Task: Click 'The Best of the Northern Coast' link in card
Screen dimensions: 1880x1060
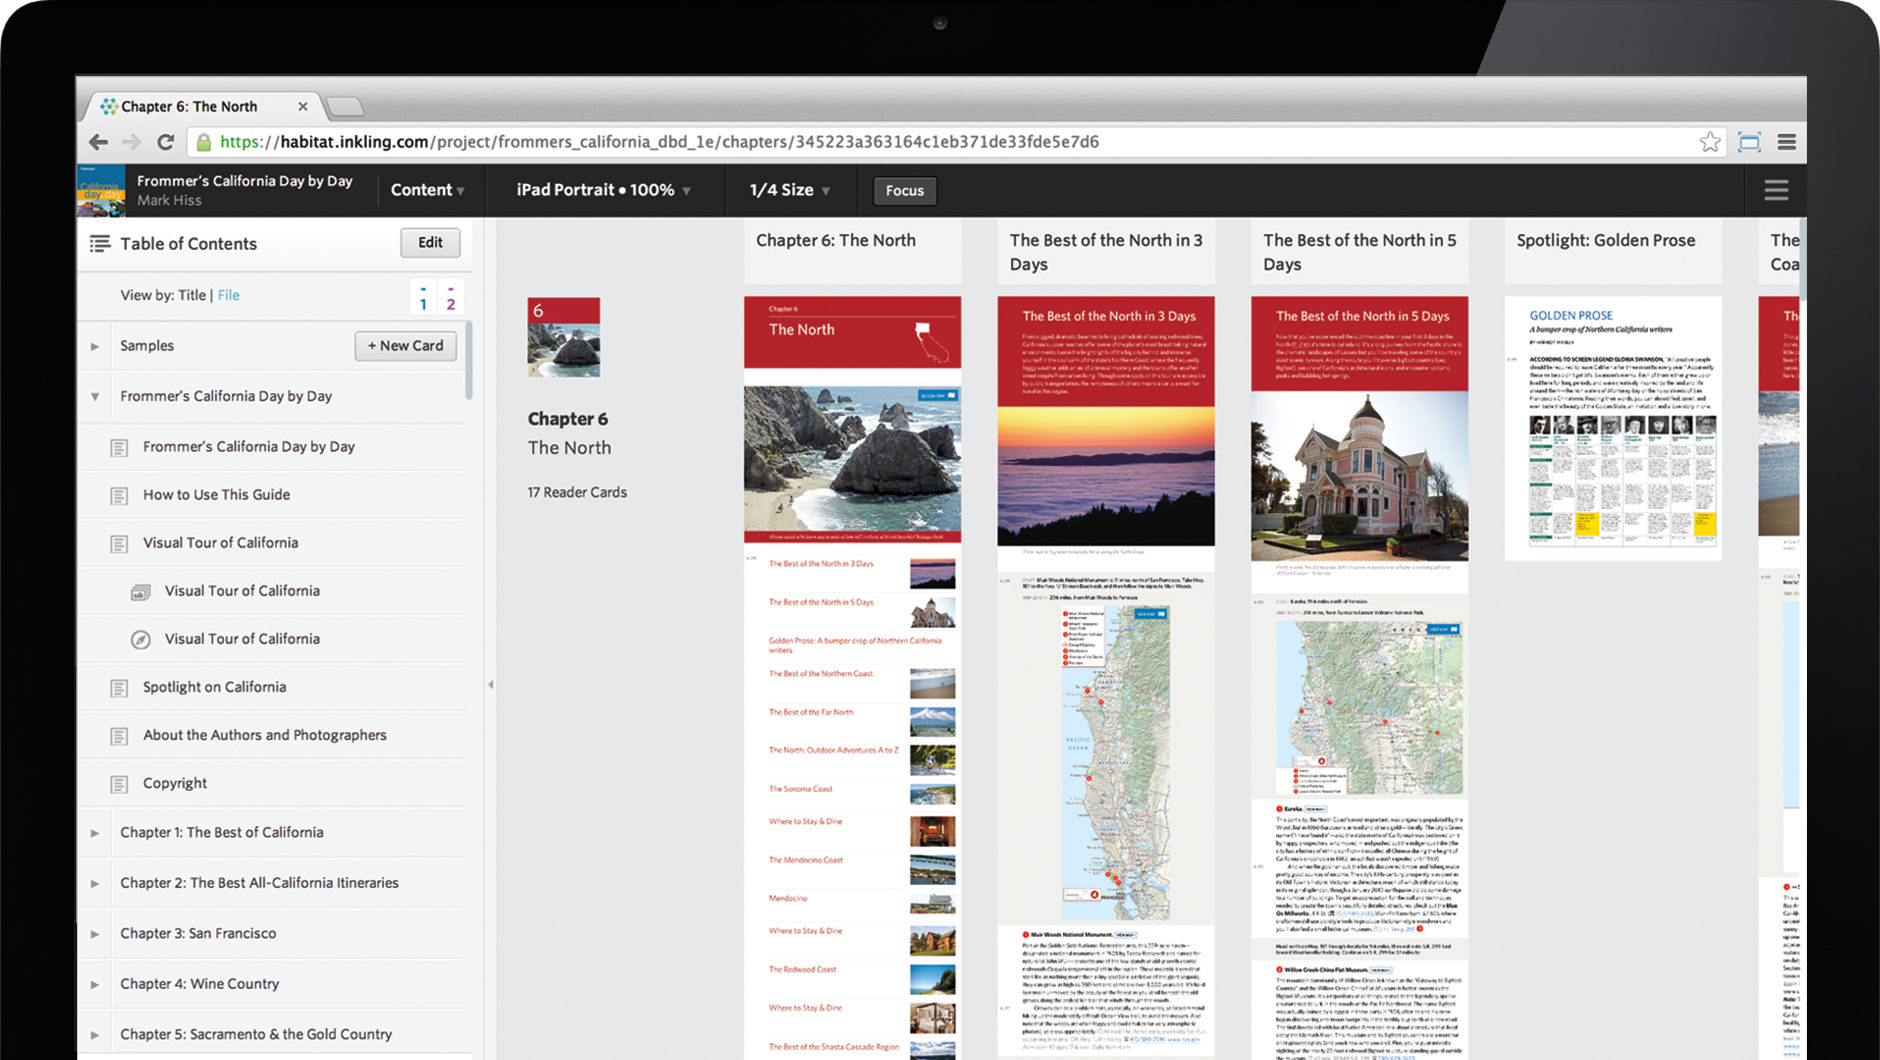Action: click(821, 674)
